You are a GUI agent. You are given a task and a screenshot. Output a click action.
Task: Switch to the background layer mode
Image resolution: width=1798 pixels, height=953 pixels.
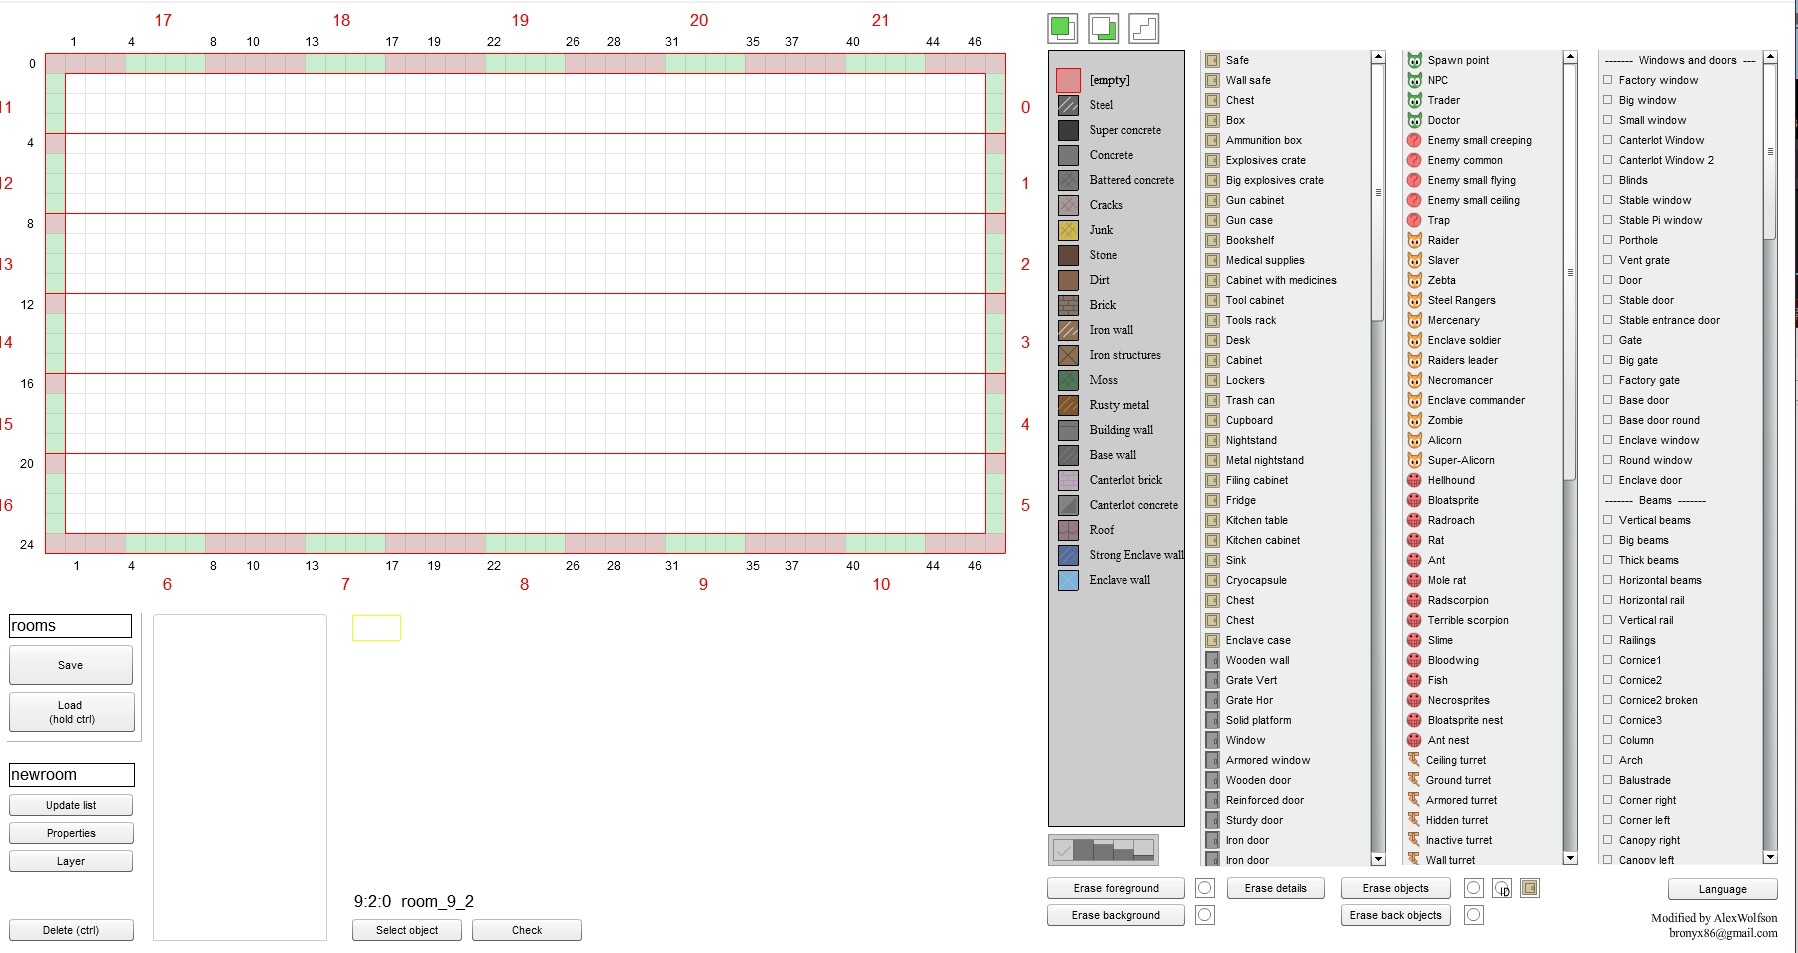click(1103, 29)
